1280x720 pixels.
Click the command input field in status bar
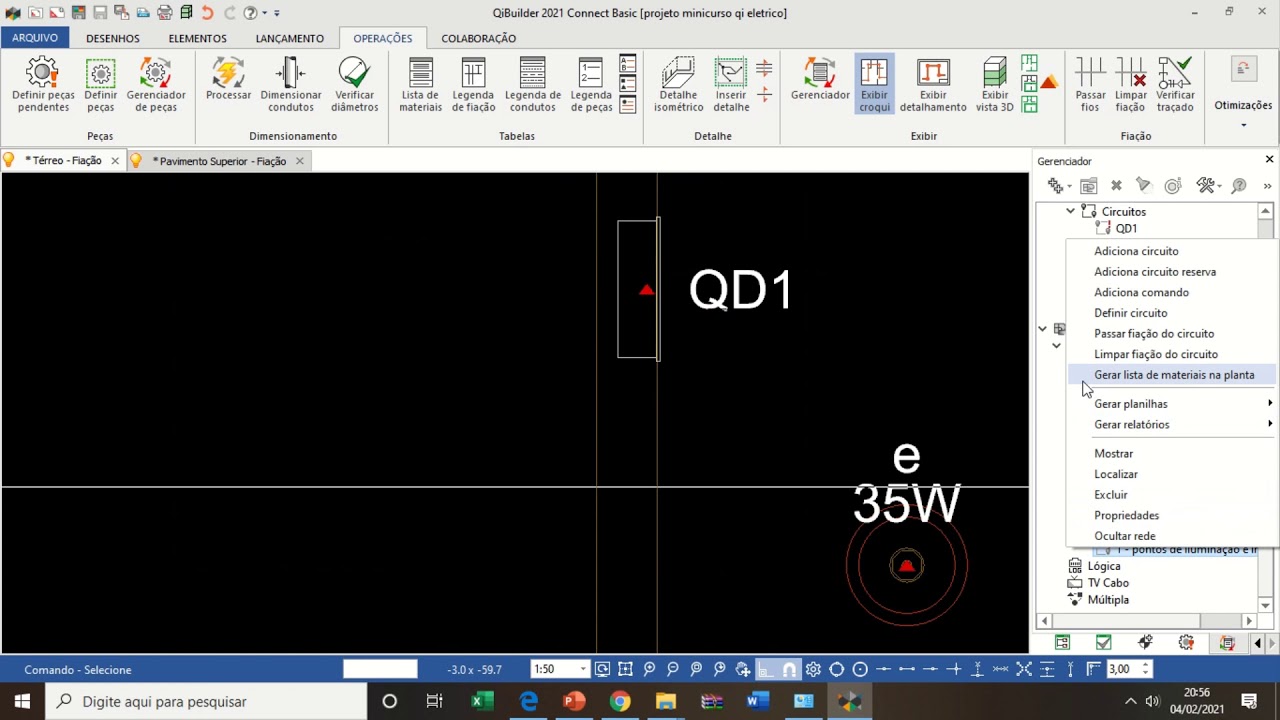tap(380, 670)
